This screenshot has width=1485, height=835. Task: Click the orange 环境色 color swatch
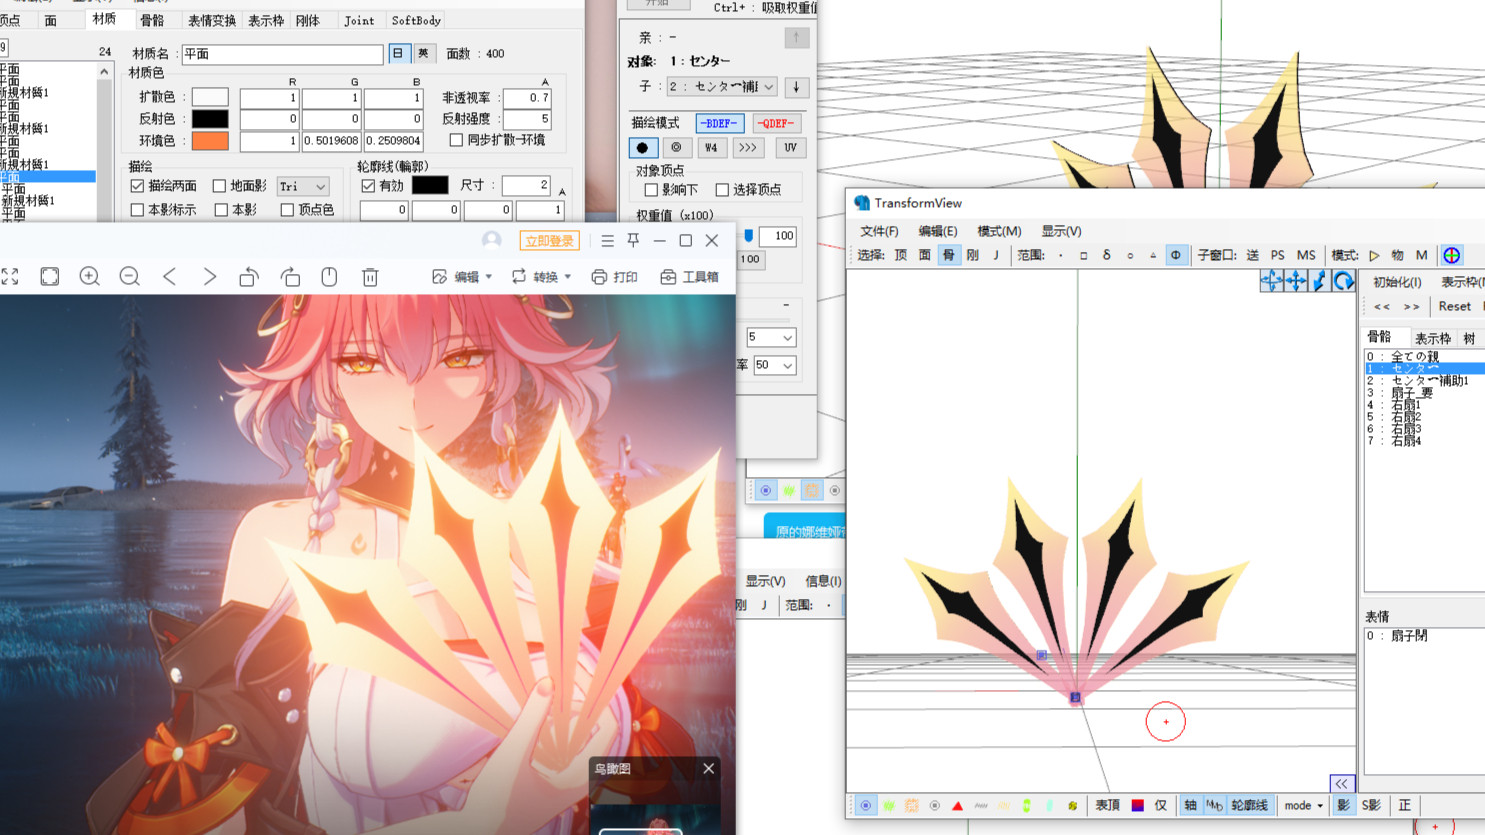pos(210,141)
